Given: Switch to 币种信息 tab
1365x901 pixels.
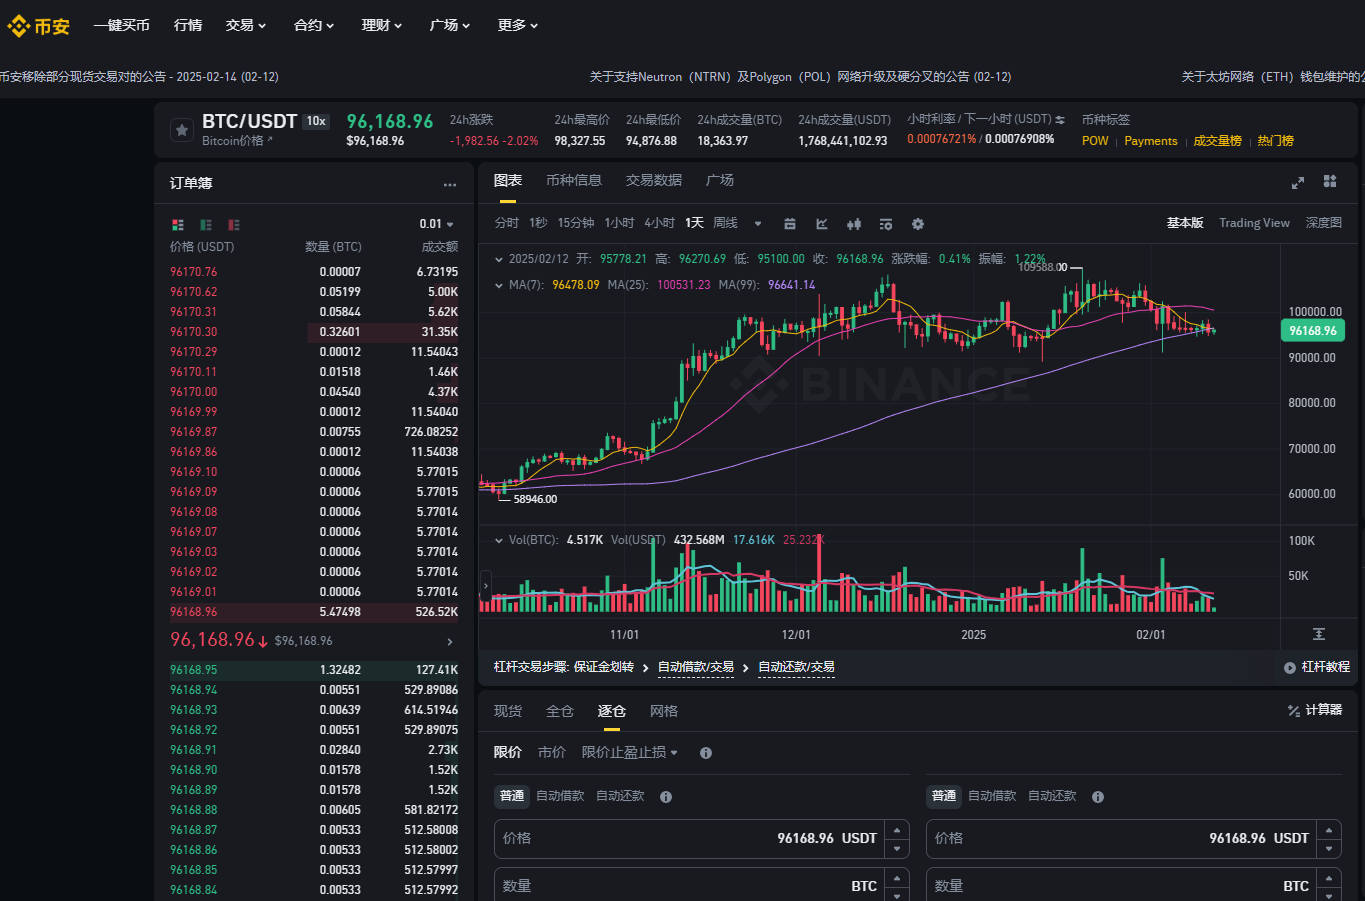Looking at the screenshot, I should click(x=574, y=180).
